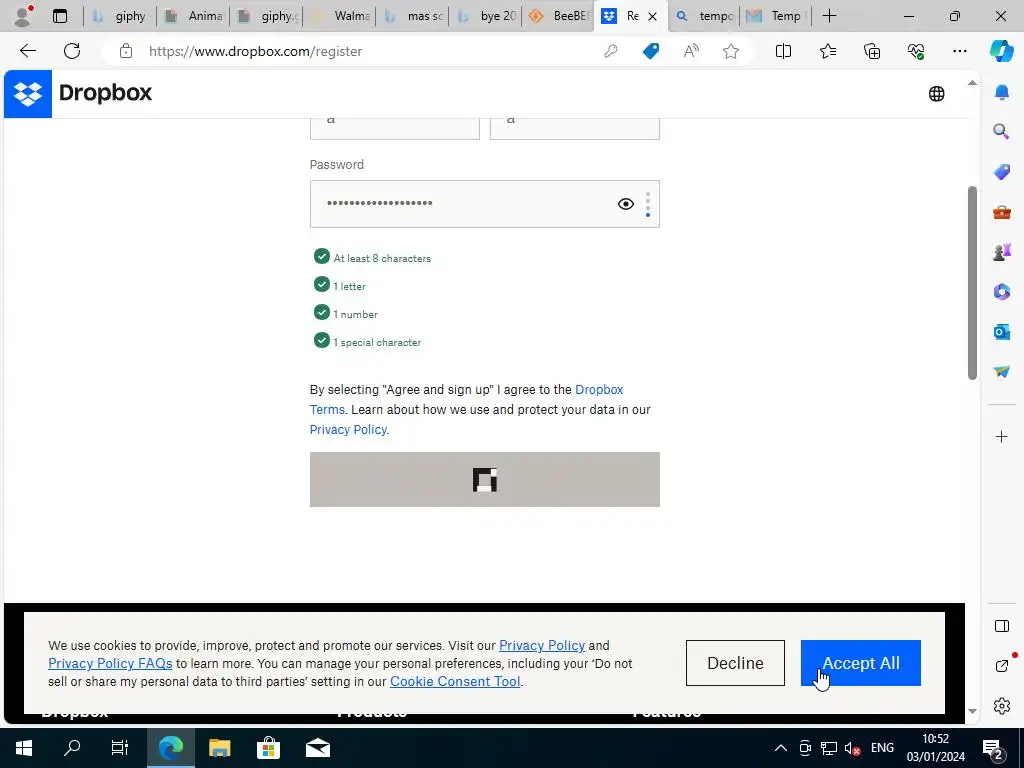Viewport: 1024px width, 768px height.
Task: Open File Explorer from taskbar
Action: 219,748
